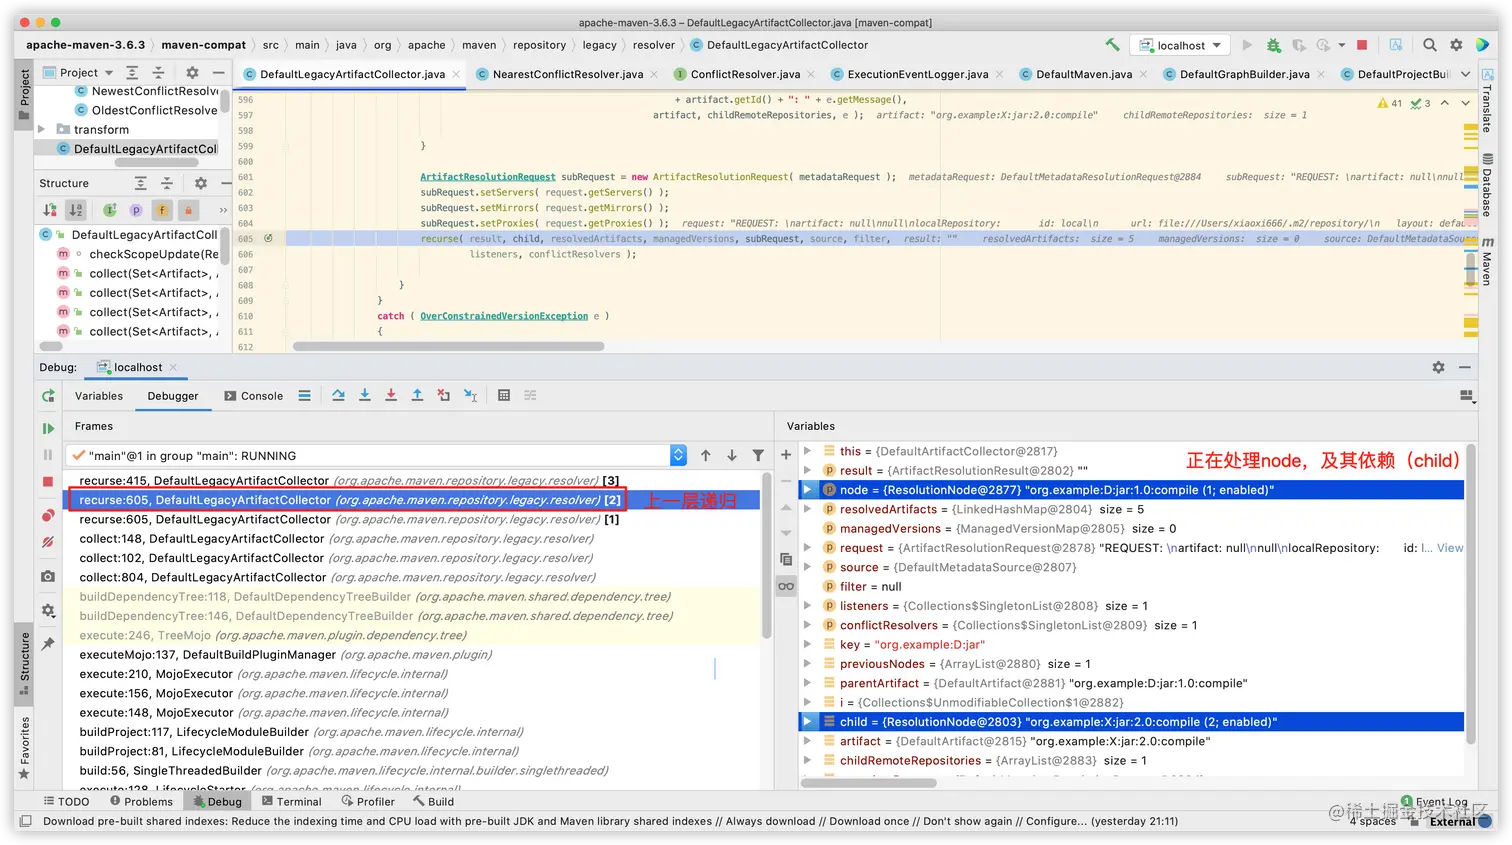Expand the transform folder in the Project tree

click(41, 129)
